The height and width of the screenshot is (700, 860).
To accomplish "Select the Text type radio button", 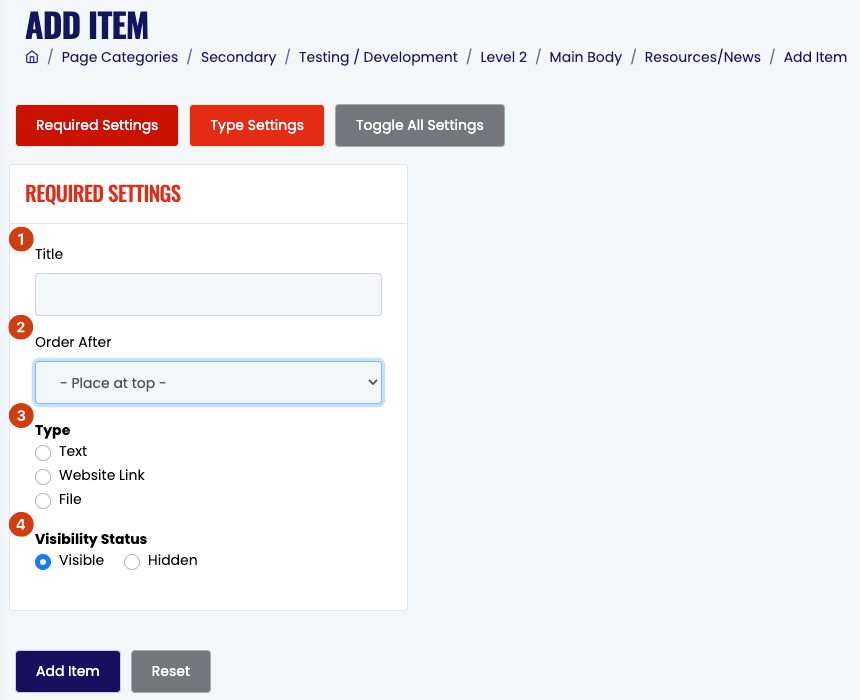I will pos(43,453).
